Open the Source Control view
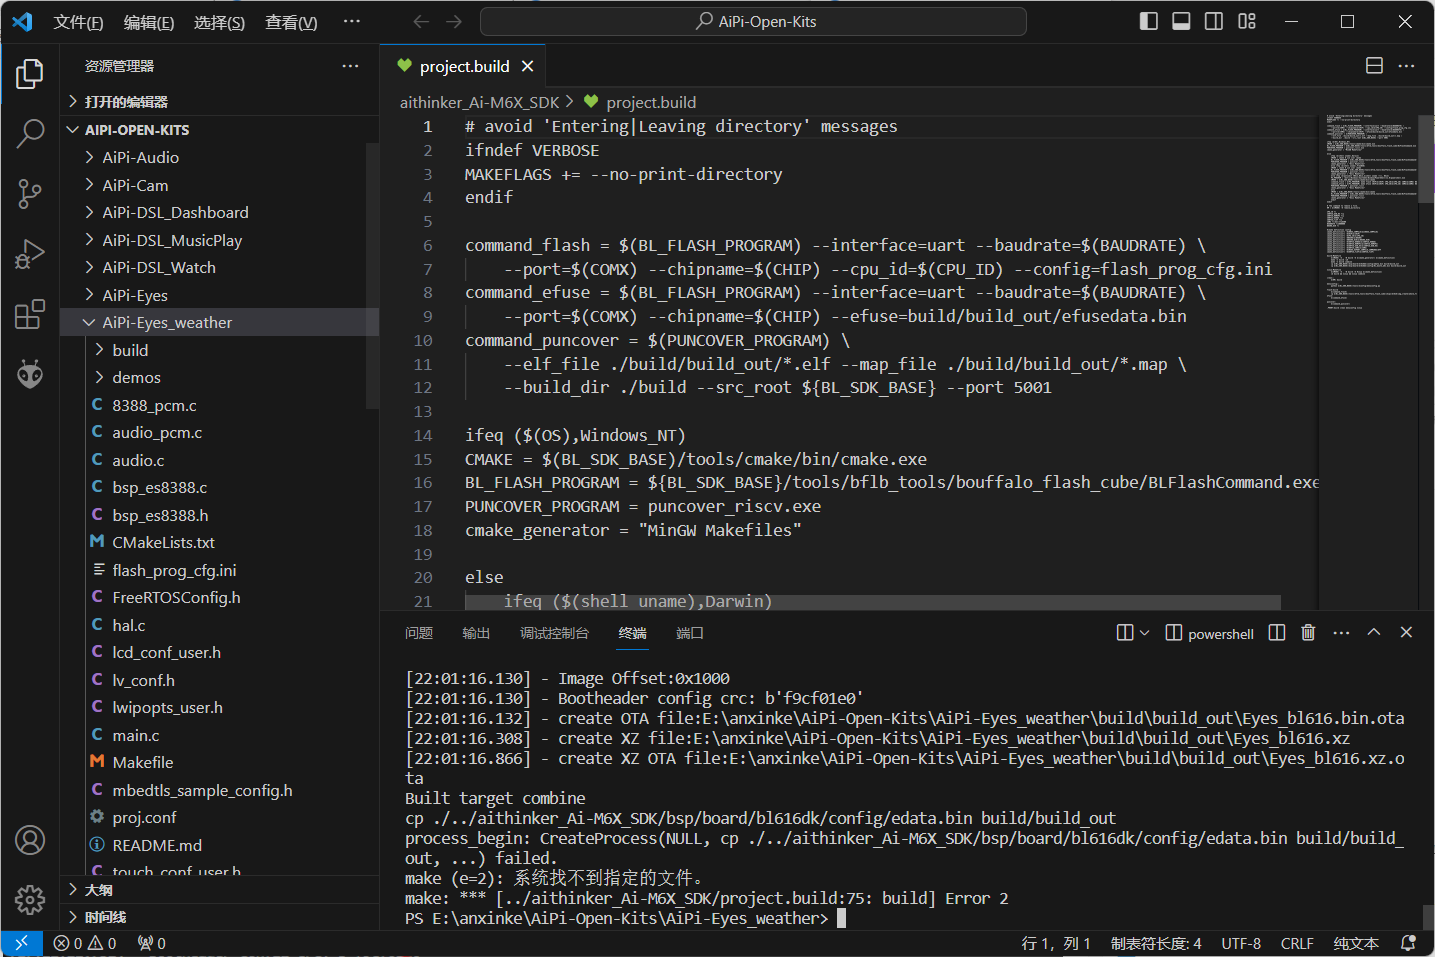Viewport: 1435px width, 957px height. pos(30,193)
